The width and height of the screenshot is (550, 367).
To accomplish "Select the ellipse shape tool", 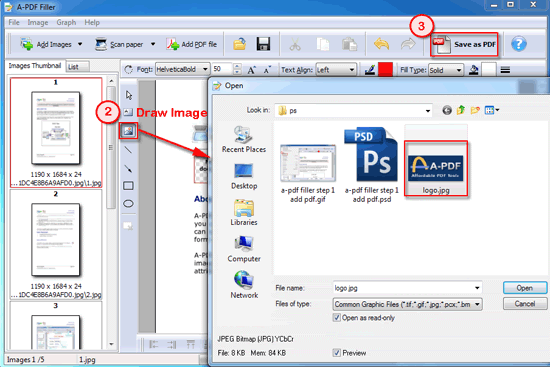I will [x=128, y=203].
